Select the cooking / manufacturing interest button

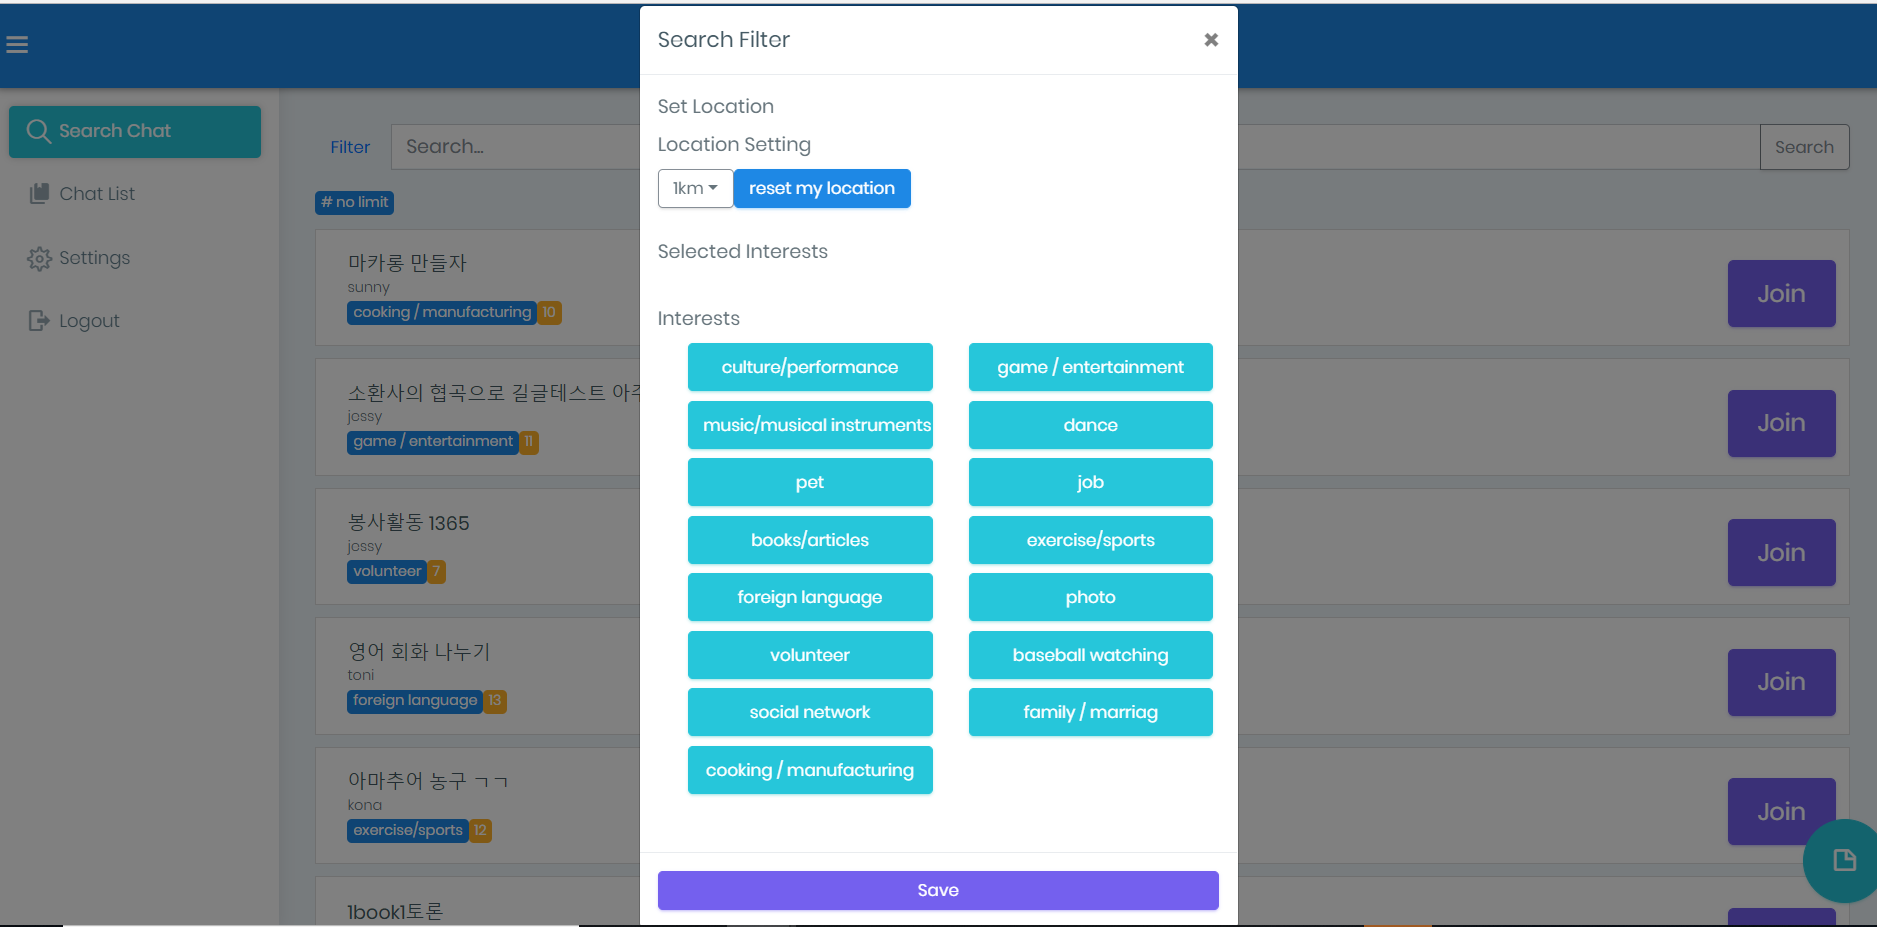tap(810, 770)
